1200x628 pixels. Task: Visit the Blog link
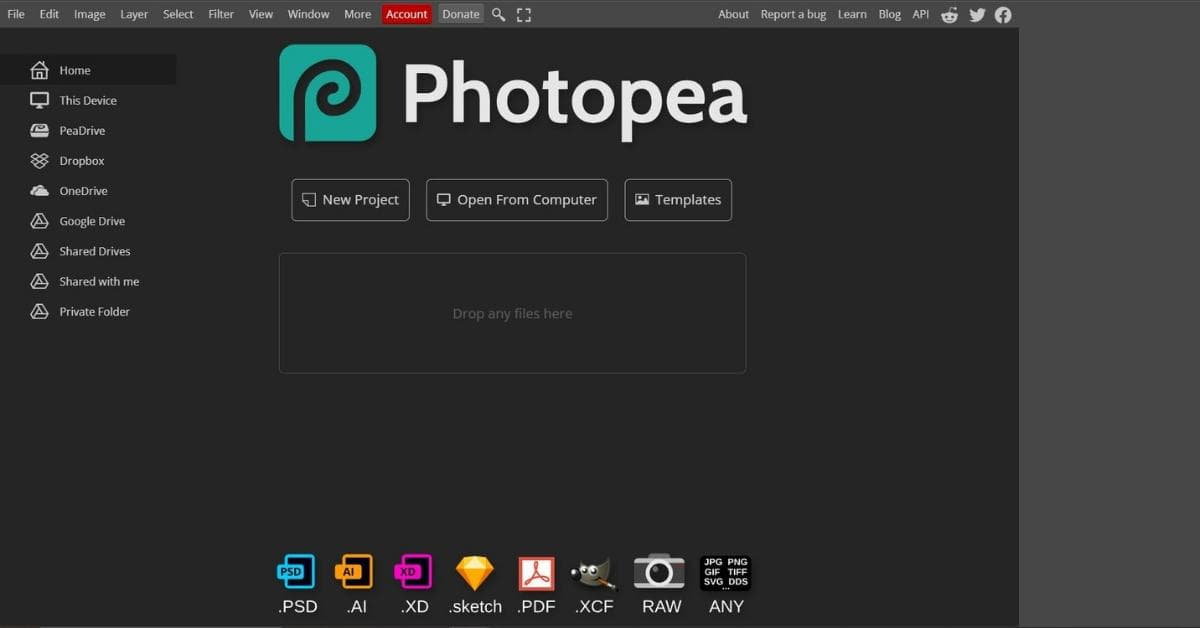pos(890,14)
